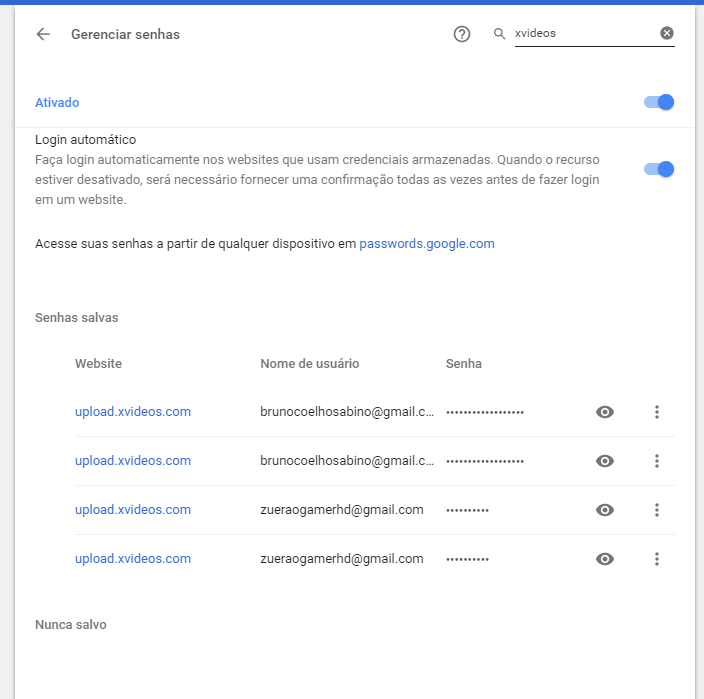
Task: Open the help question mark icon
Action: 462,34
